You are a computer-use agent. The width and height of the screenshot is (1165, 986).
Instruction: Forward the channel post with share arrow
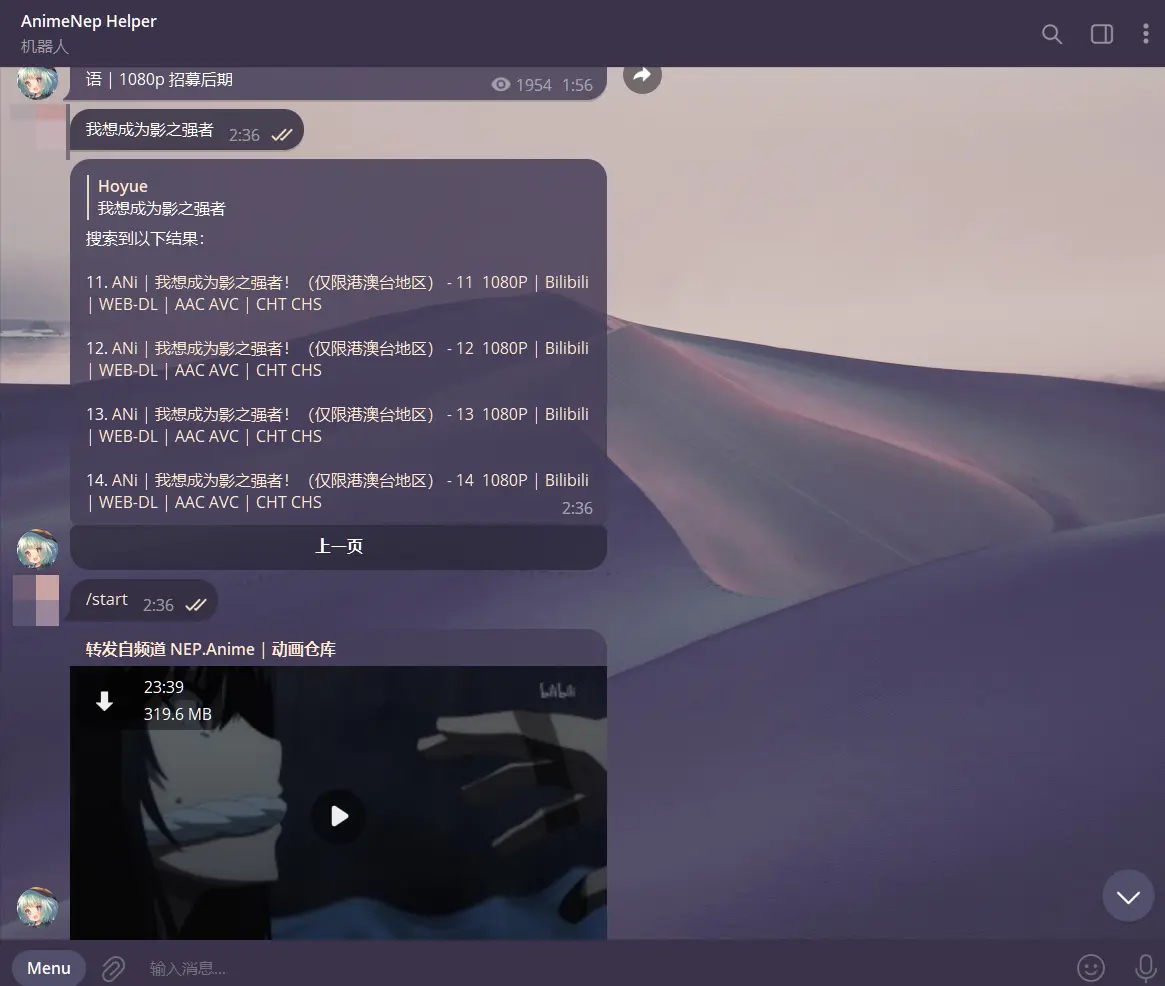click(x=642, y=75)
